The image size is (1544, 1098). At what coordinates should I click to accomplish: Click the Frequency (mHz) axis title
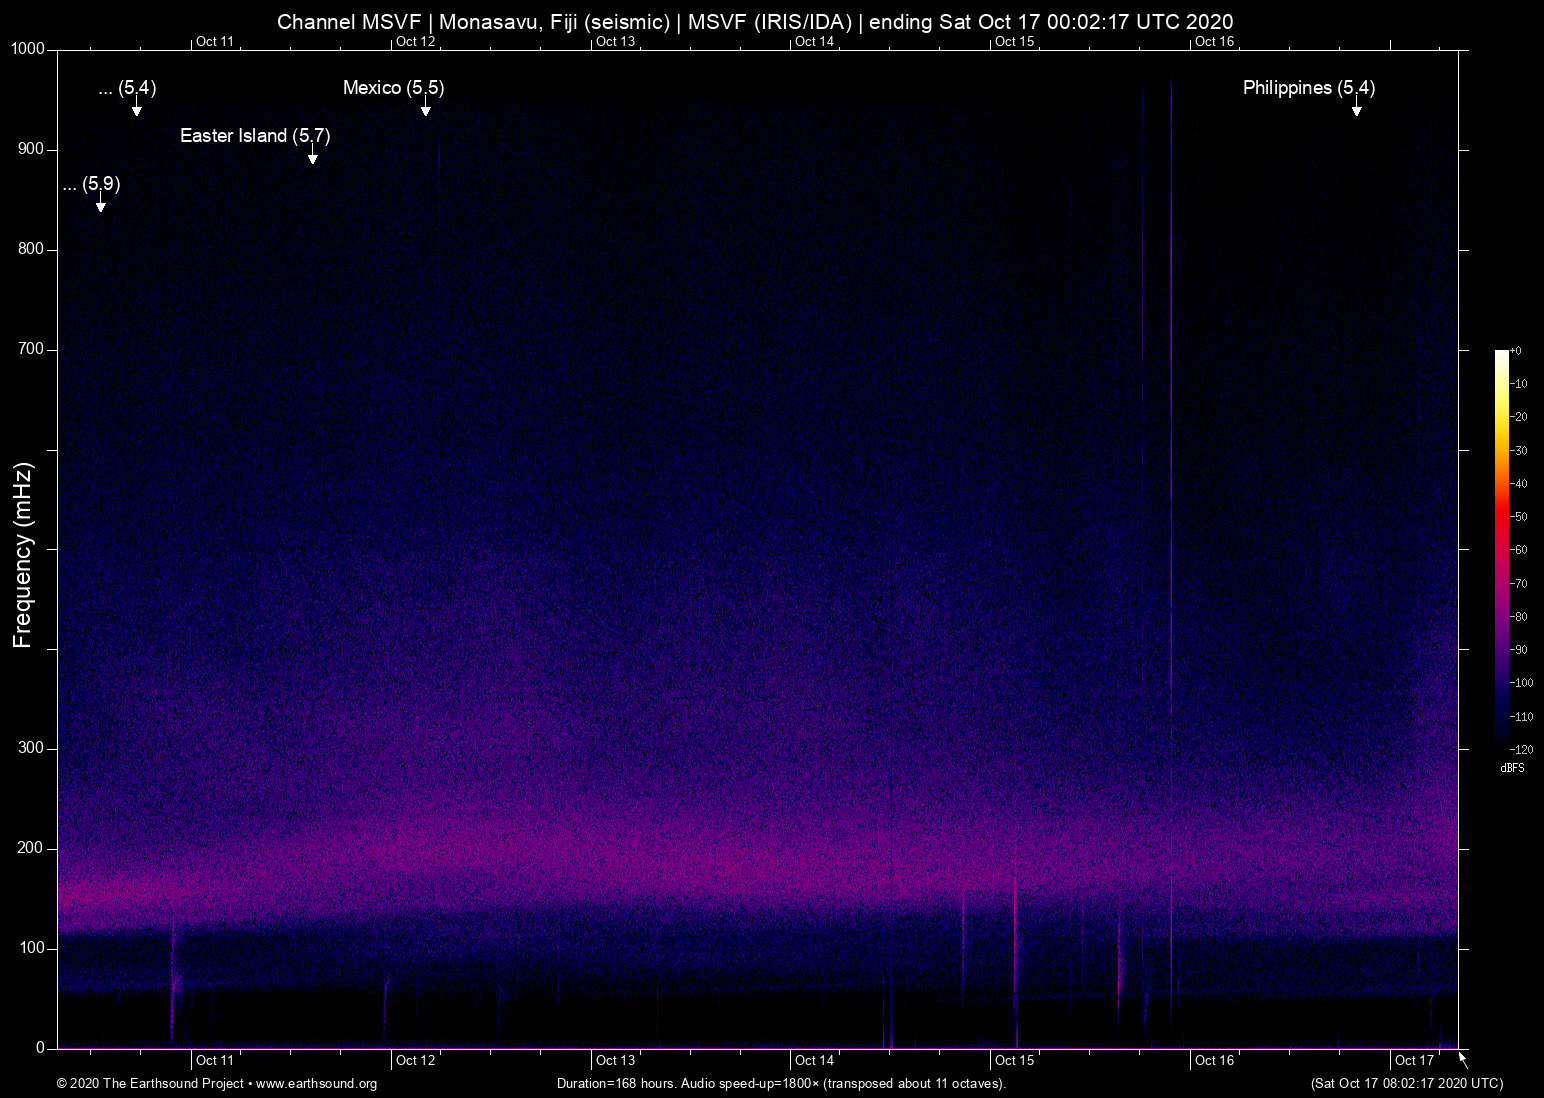[22, 555]
